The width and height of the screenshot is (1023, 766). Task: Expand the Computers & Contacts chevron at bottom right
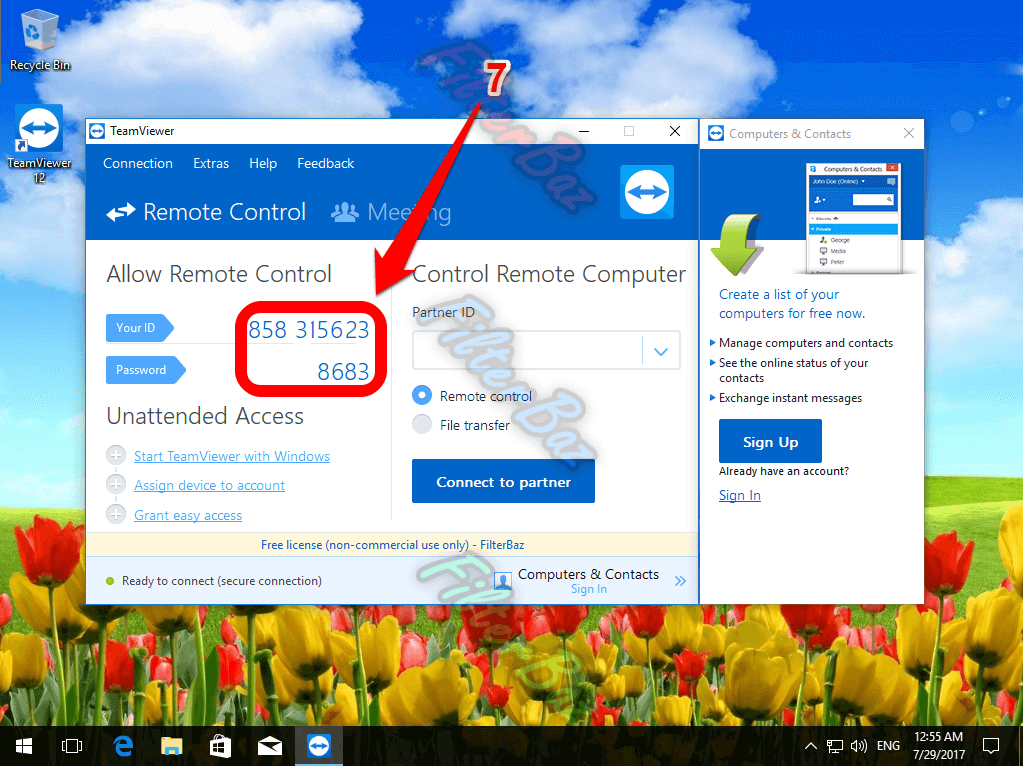(681, 580)
